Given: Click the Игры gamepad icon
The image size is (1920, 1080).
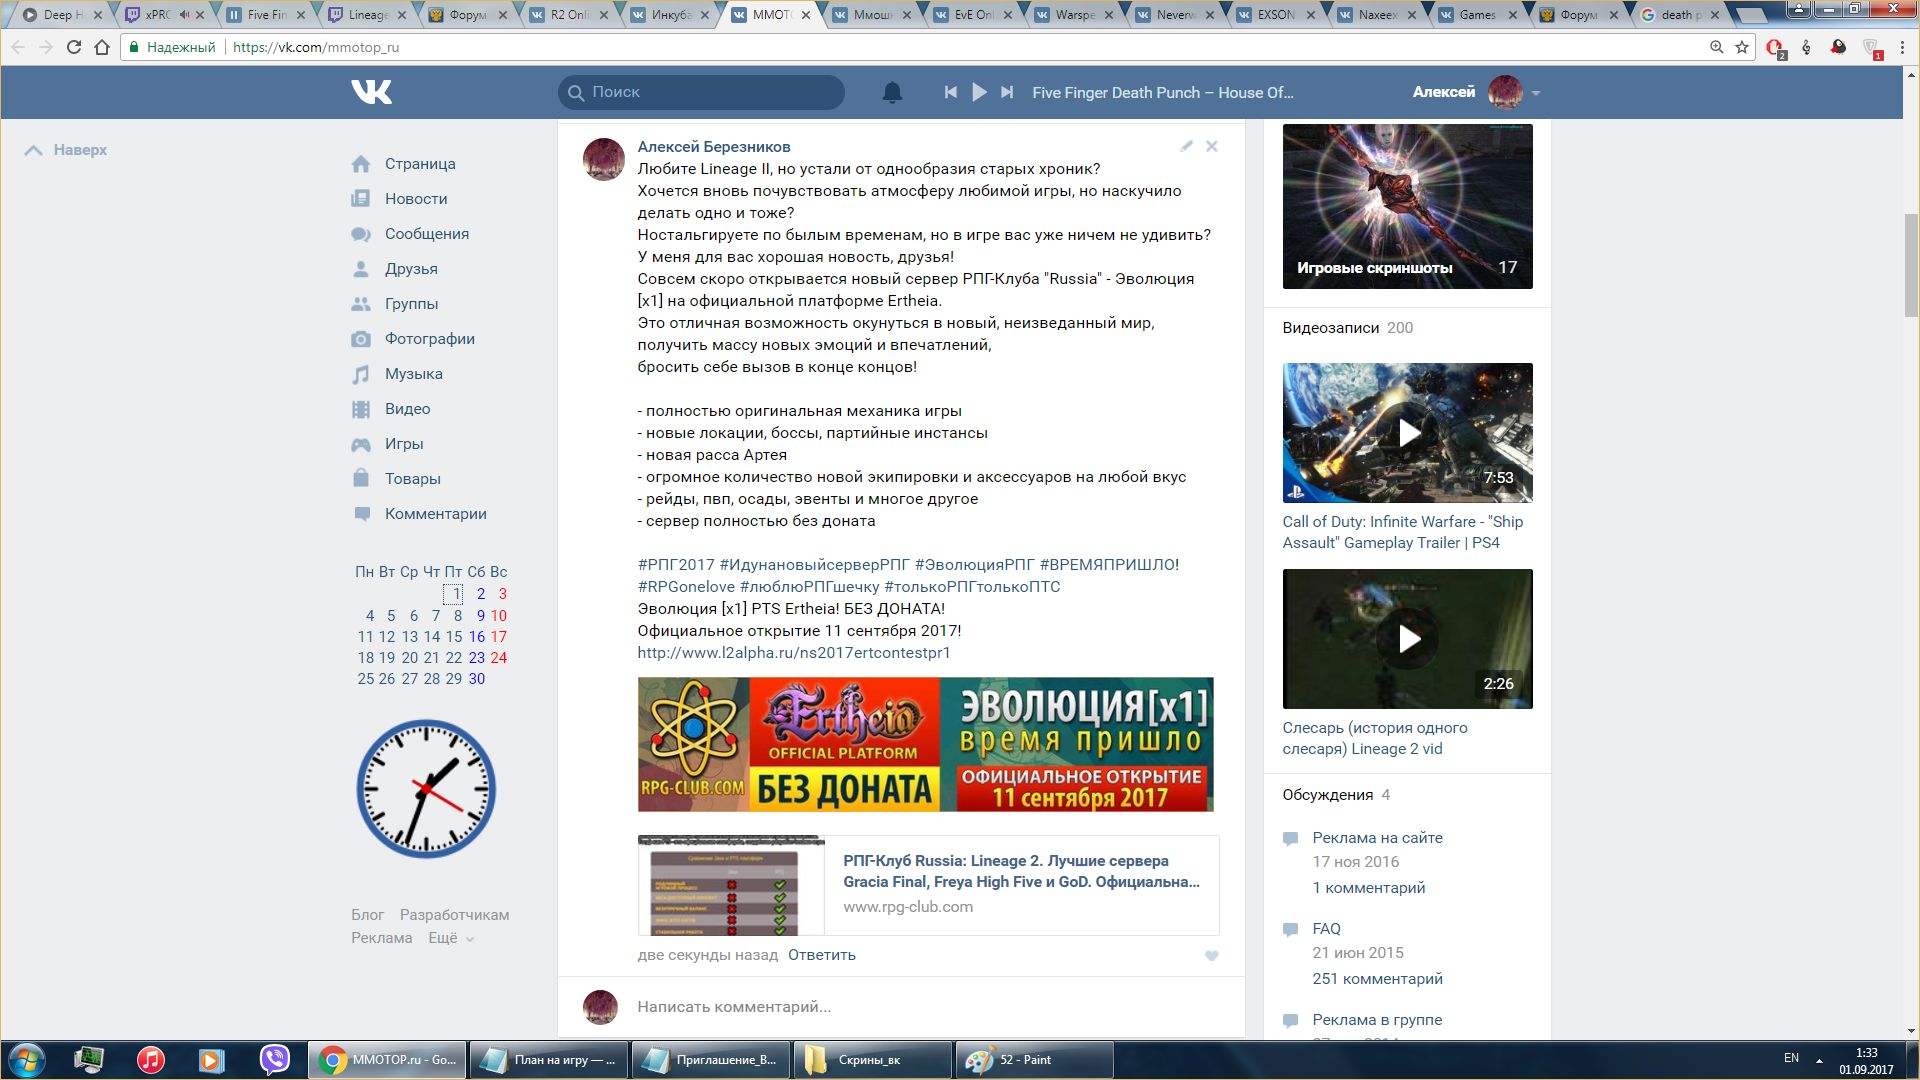Looking at the screenshot, I should (361, 444).
